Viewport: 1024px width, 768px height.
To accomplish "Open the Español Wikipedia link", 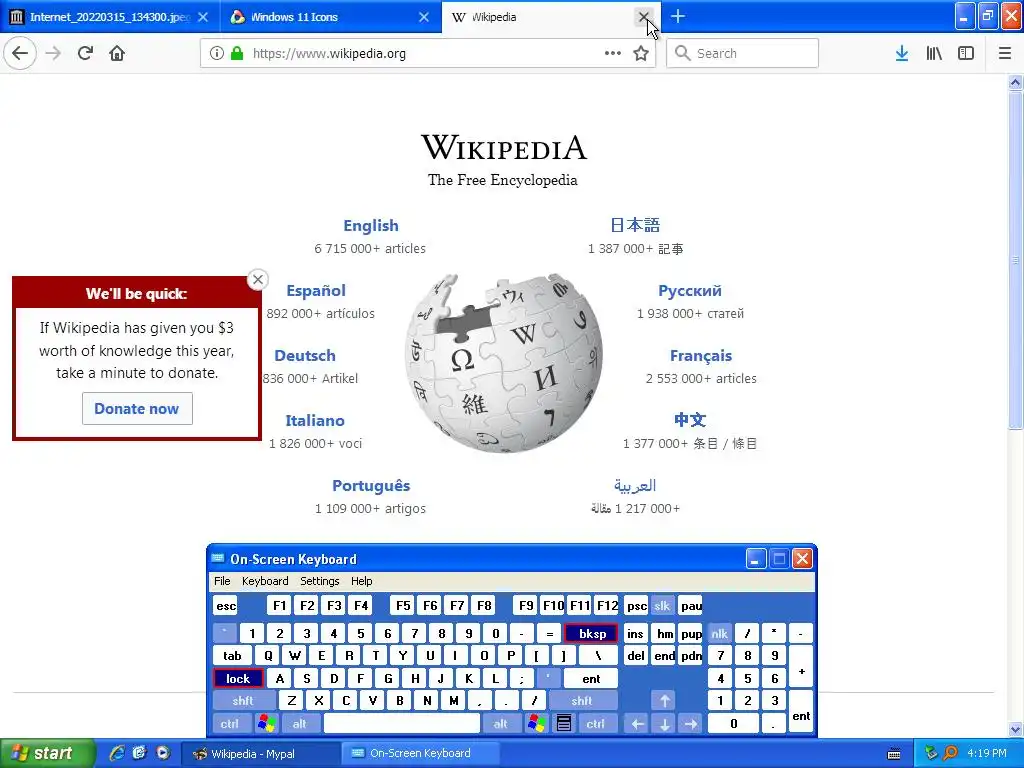I will [316, 291].
